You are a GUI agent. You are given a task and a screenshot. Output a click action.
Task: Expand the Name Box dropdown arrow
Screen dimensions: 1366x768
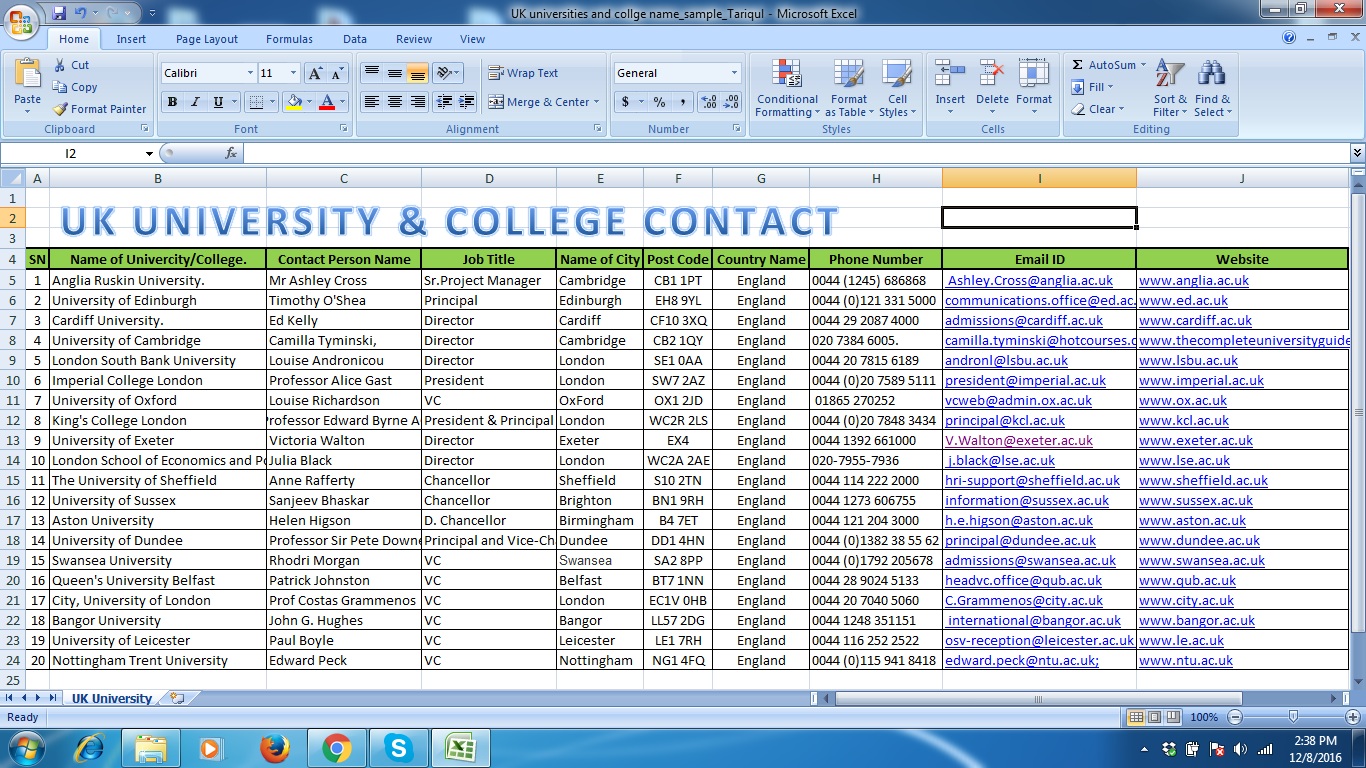pyautogui.click(x=149, y=153)
